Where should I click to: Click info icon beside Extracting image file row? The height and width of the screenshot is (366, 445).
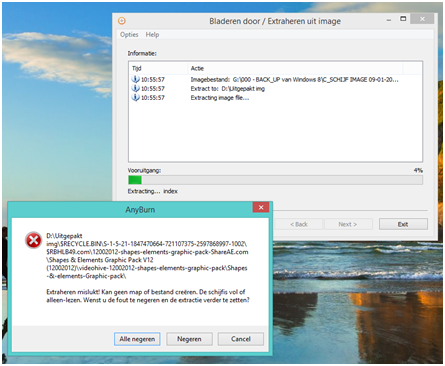tap(135, 97)
